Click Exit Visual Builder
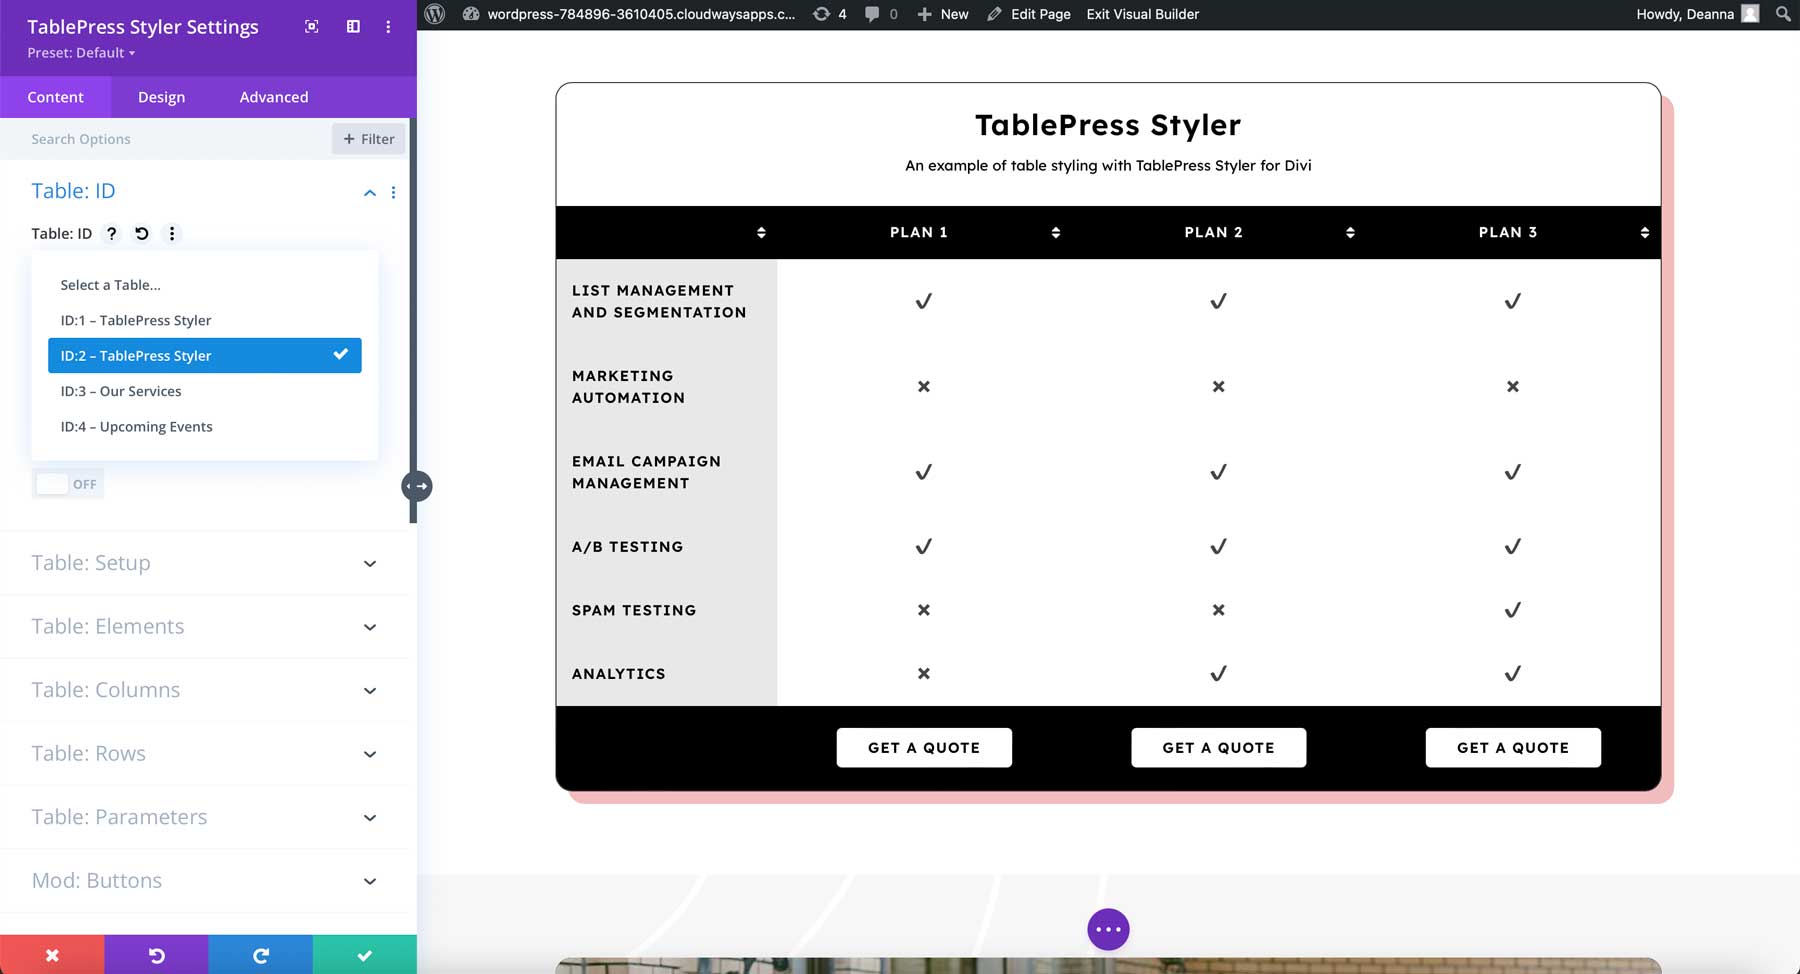1800x974 pixels. pyautogui.click(x=1142, y=14)
